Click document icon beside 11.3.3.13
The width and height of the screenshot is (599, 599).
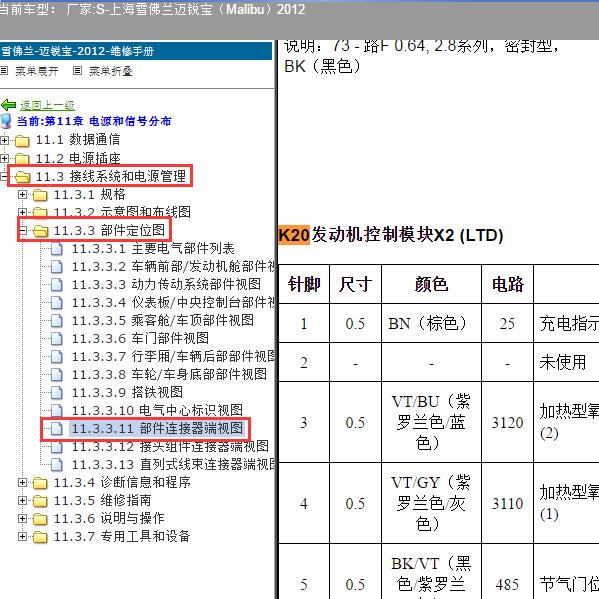point(57,465)
